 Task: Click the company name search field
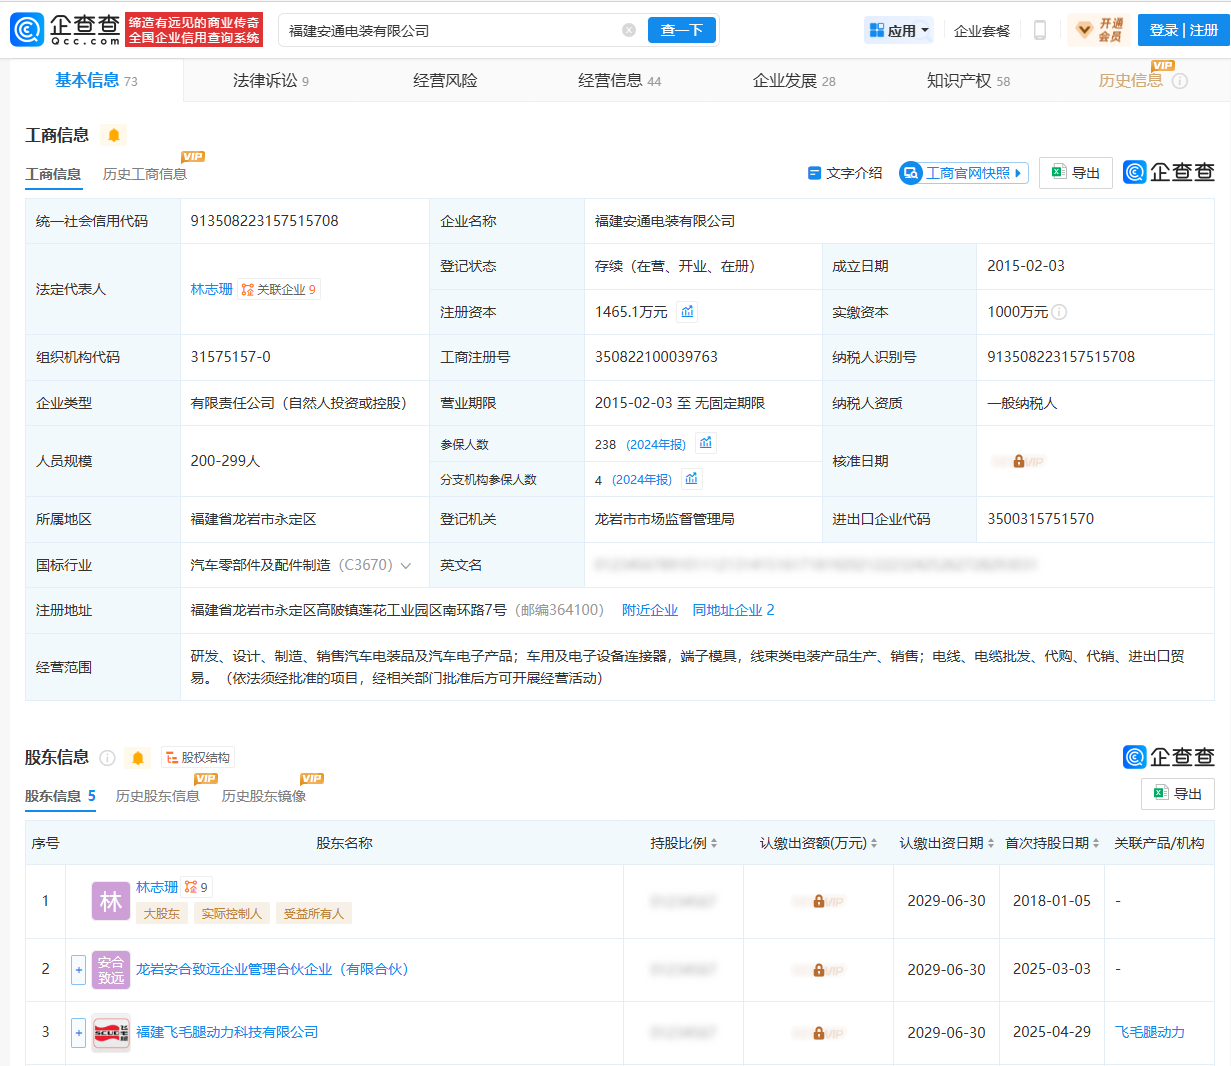(x=450, y=30)
